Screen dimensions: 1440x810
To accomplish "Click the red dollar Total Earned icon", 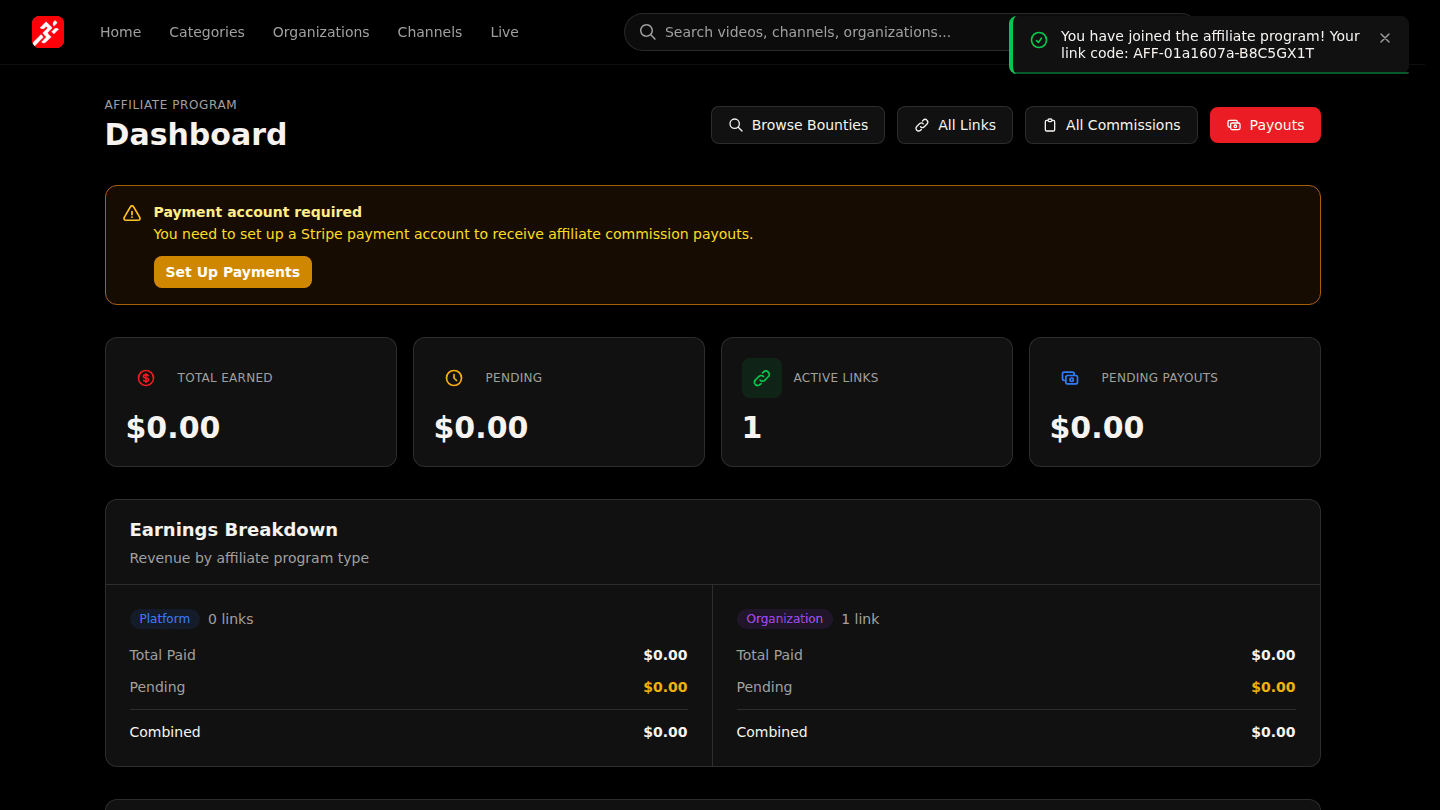I will 146,378.
